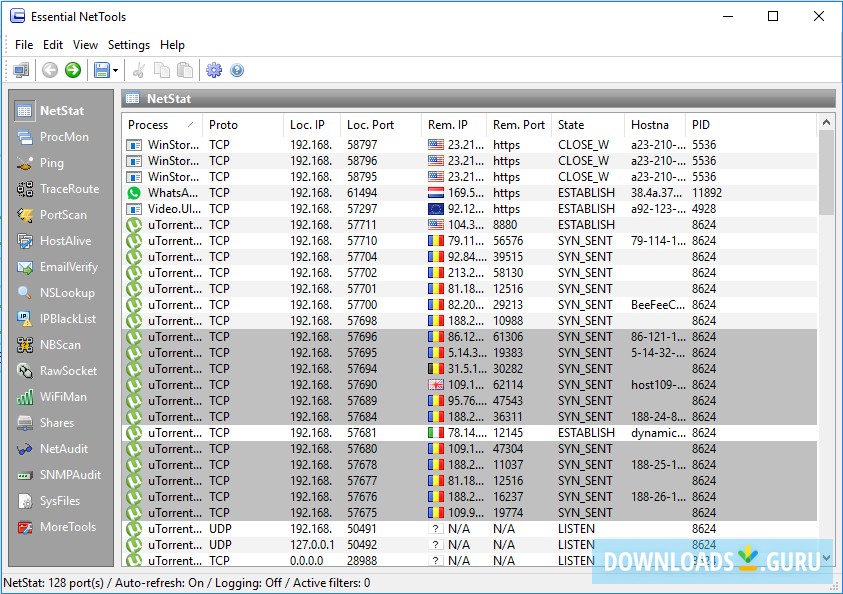Open the NSLookup tool
The image size is (843, 594).
click(x=66, y=293)
